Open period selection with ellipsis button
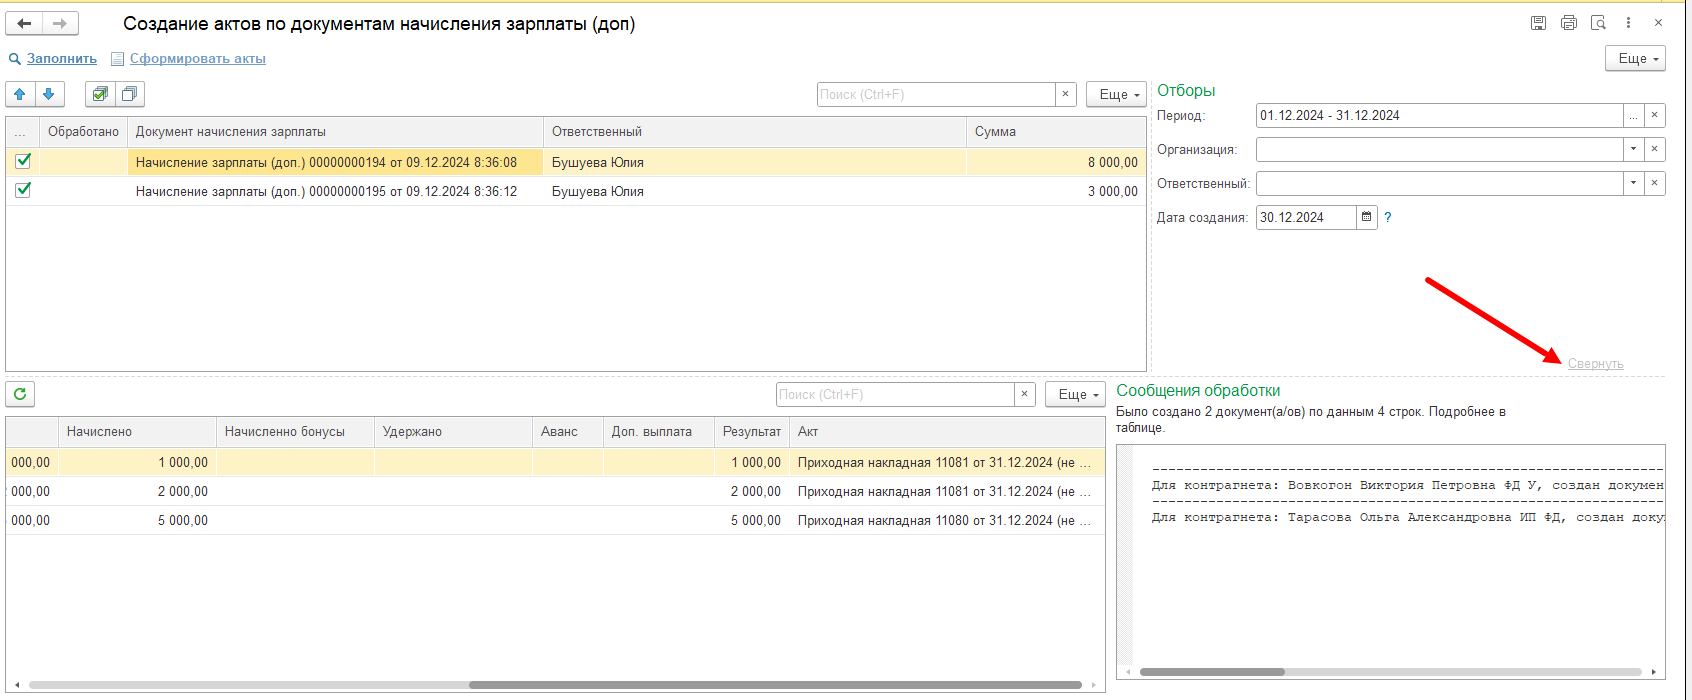The height and width of the screenshot is (700, 1692). 1633,115
